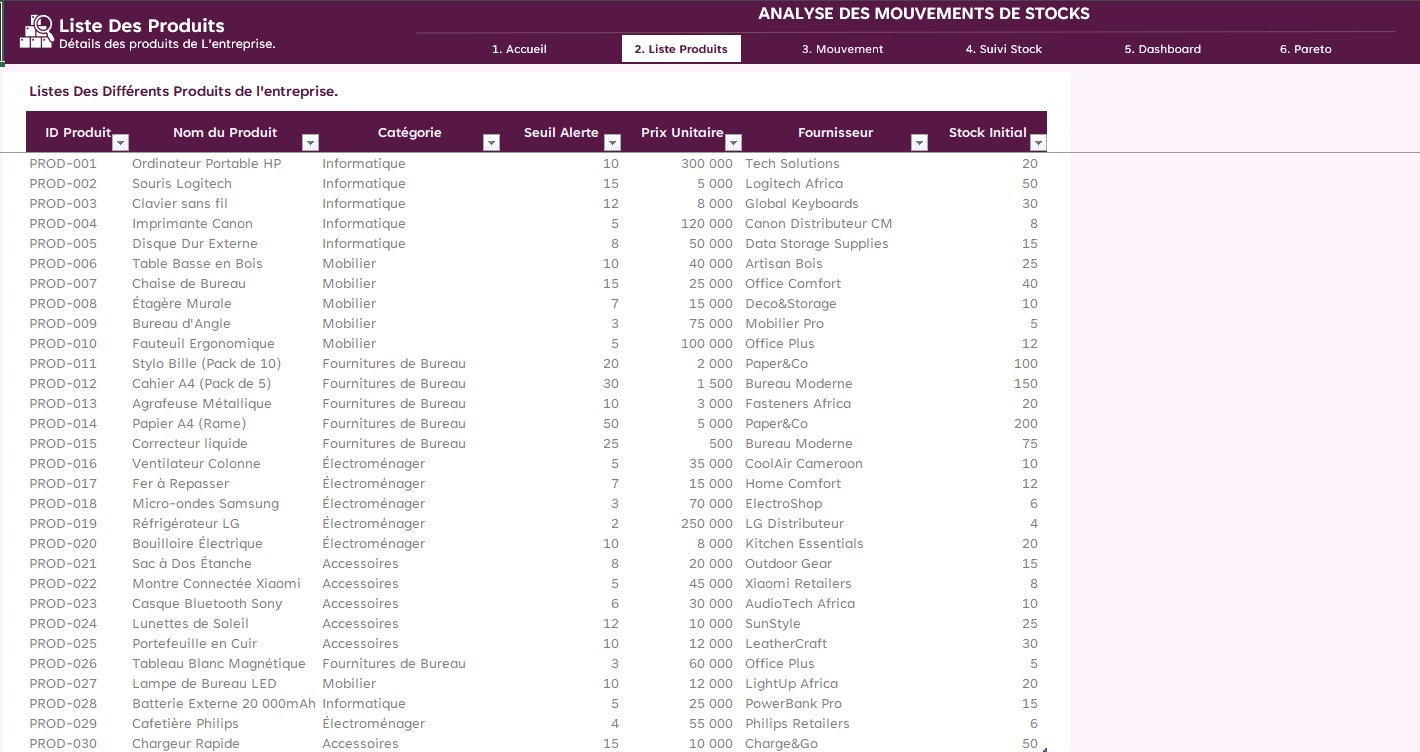Image resolution: width=1420 pixels, height=752 pixels.
Task: Select the Data Storage Supplies cell
Action: [x=835, y=243]
